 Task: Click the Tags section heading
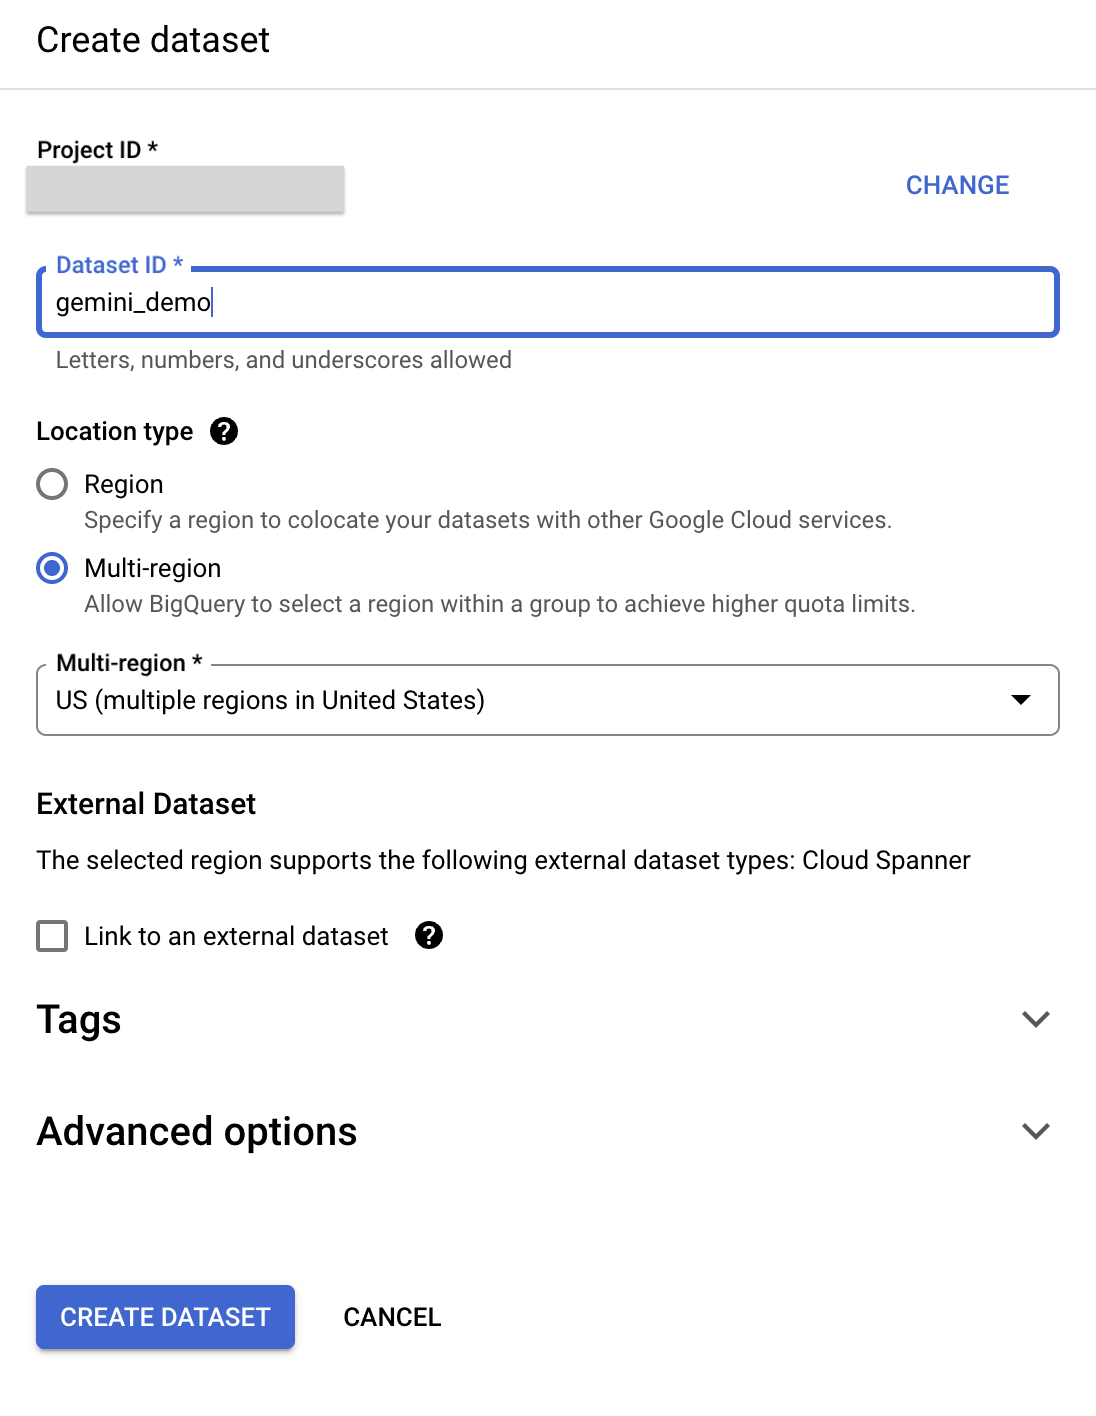[x=79, y=1019]
